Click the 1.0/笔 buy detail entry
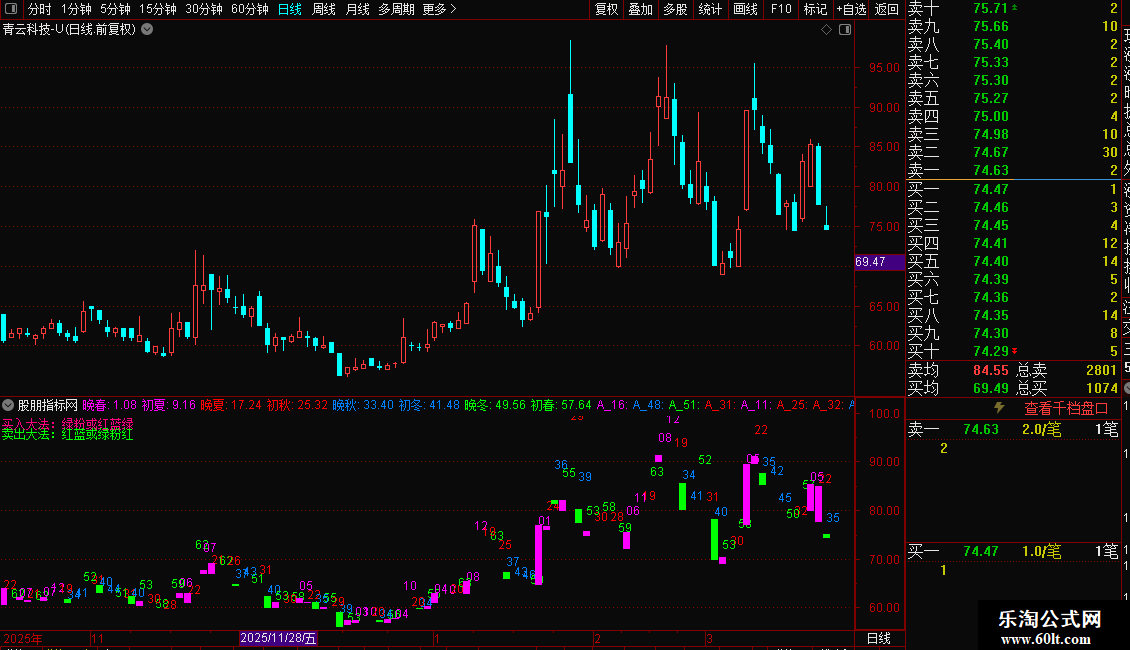This screenshot has height=650, width=1130. pos(1041,551)
